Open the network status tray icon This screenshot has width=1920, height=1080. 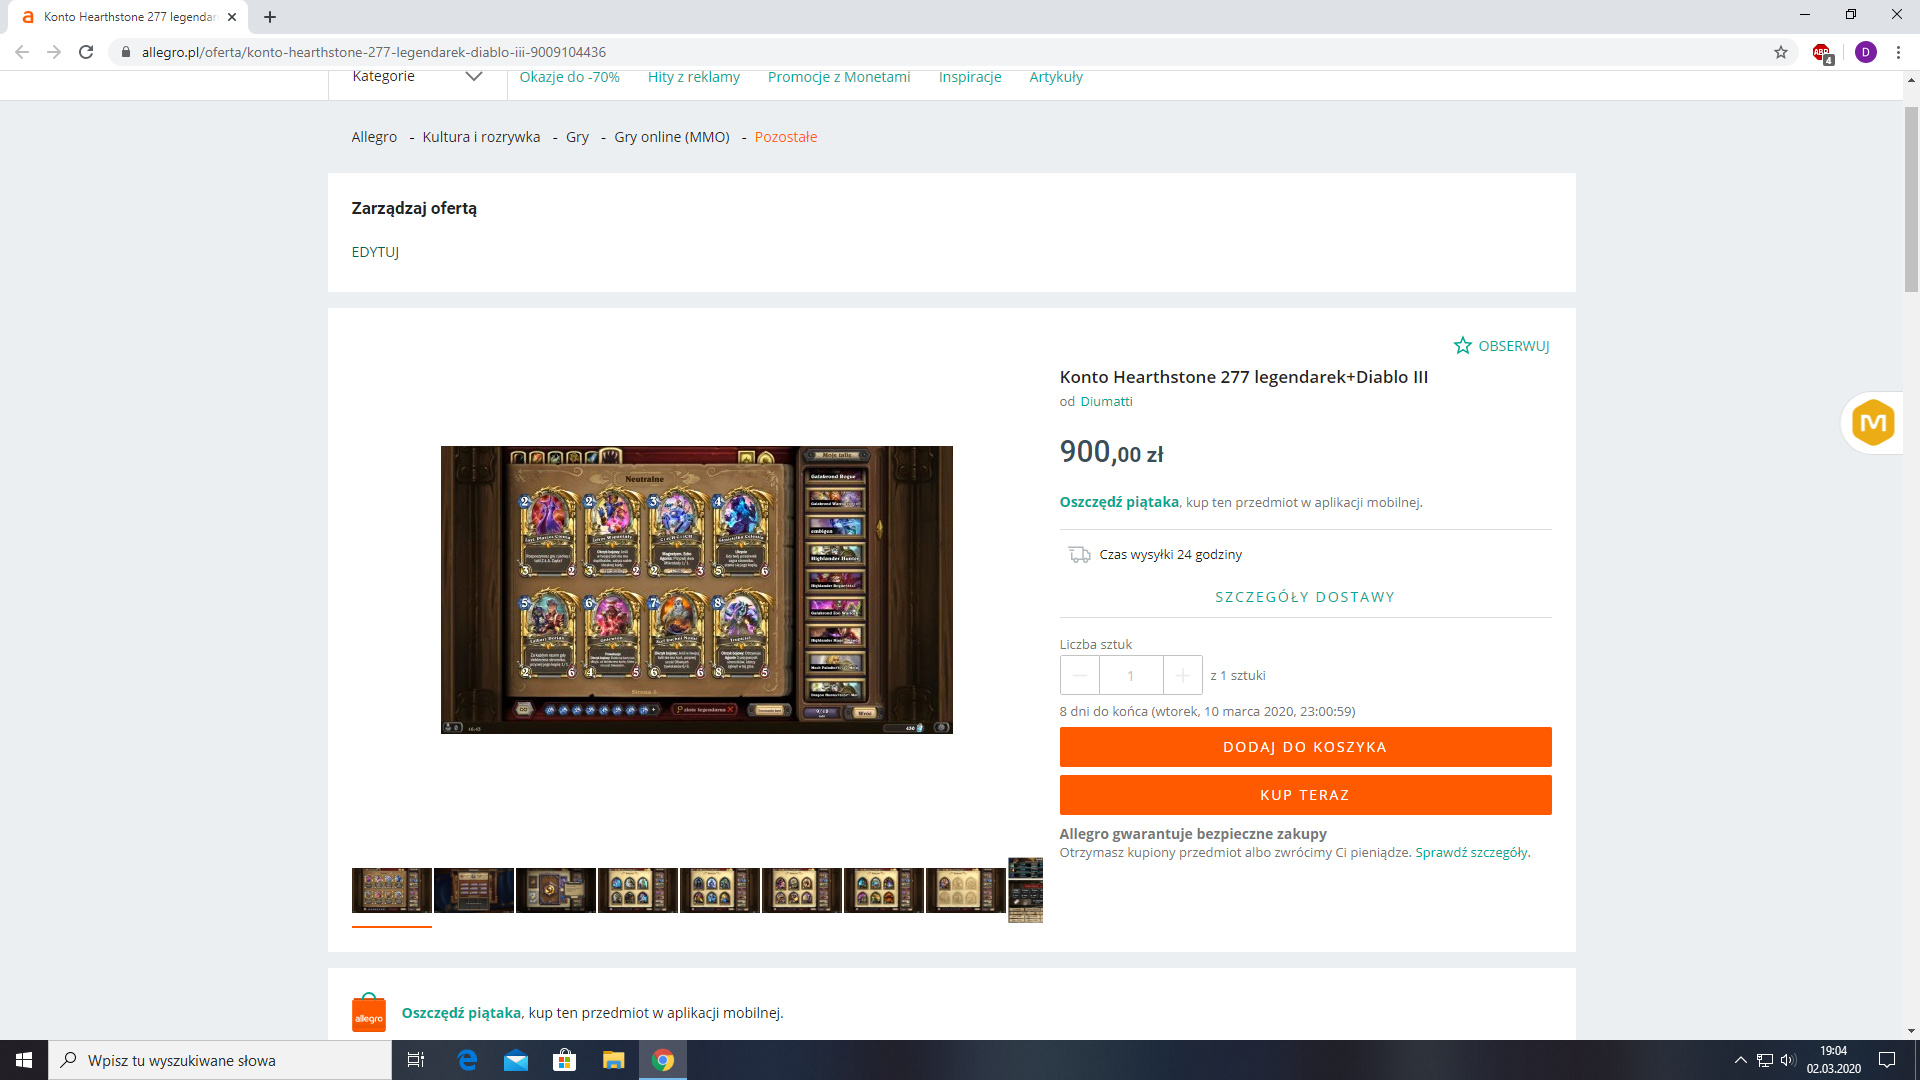tap(1765, 1060)
